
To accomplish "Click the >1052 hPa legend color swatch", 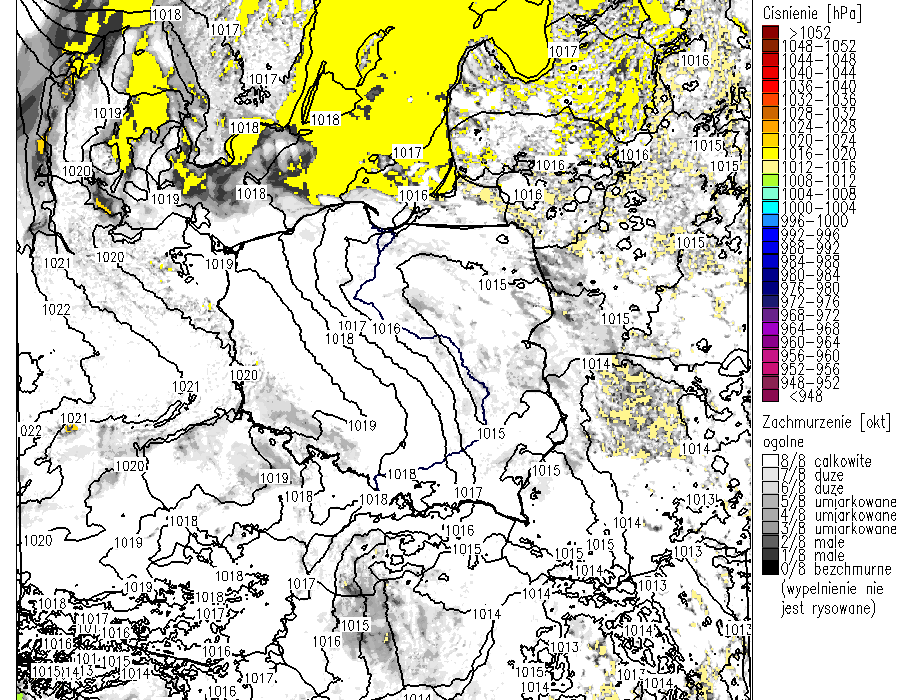I will click(770, 32).
